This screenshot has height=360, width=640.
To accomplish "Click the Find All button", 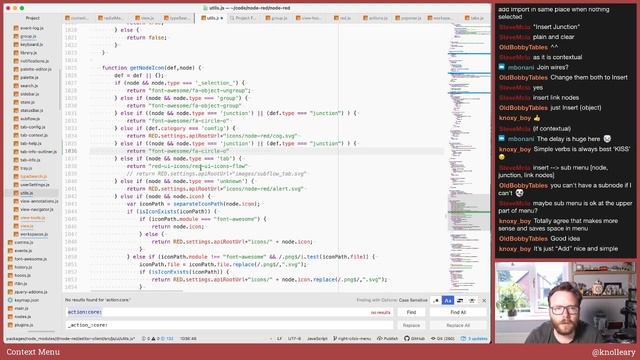I will (458, 312).
